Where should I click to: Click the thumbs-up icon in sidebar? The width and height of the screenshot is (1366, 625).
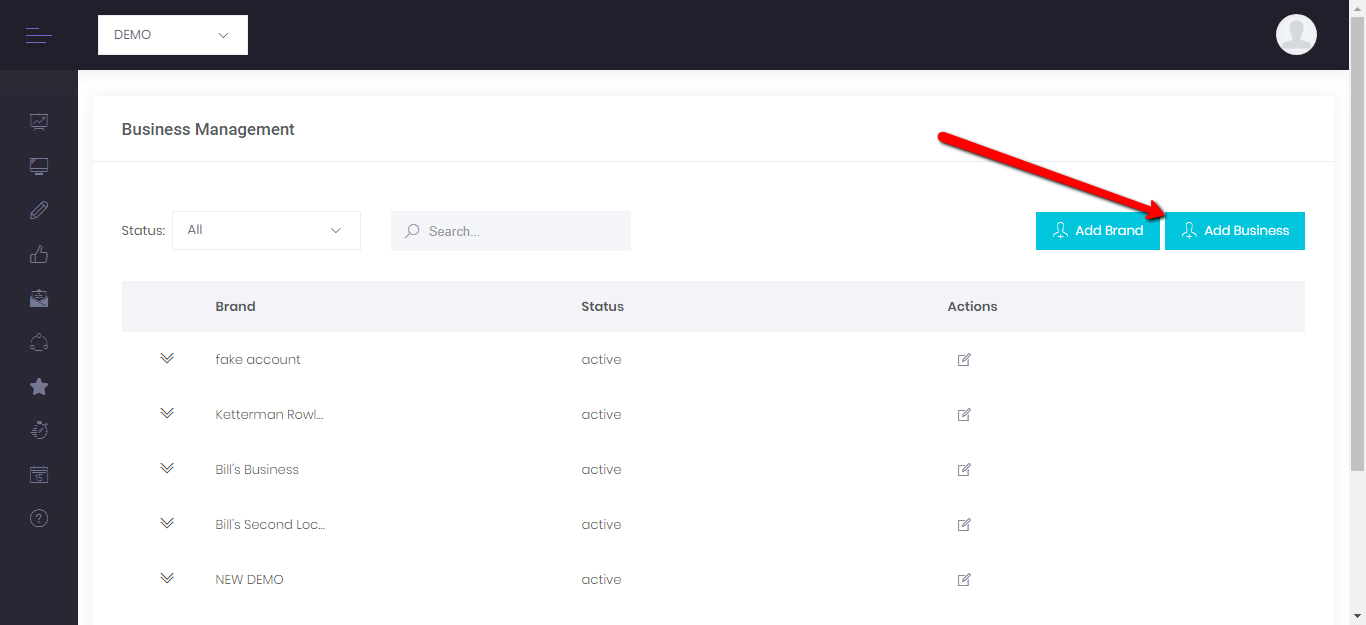39,254
